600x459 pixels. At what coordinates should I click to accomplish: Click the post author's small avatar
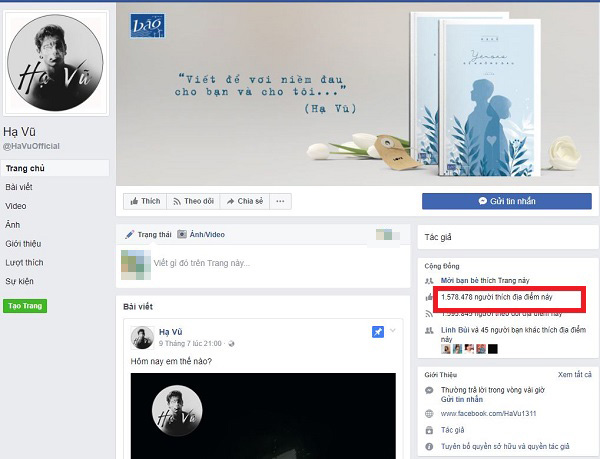[142, 337]
